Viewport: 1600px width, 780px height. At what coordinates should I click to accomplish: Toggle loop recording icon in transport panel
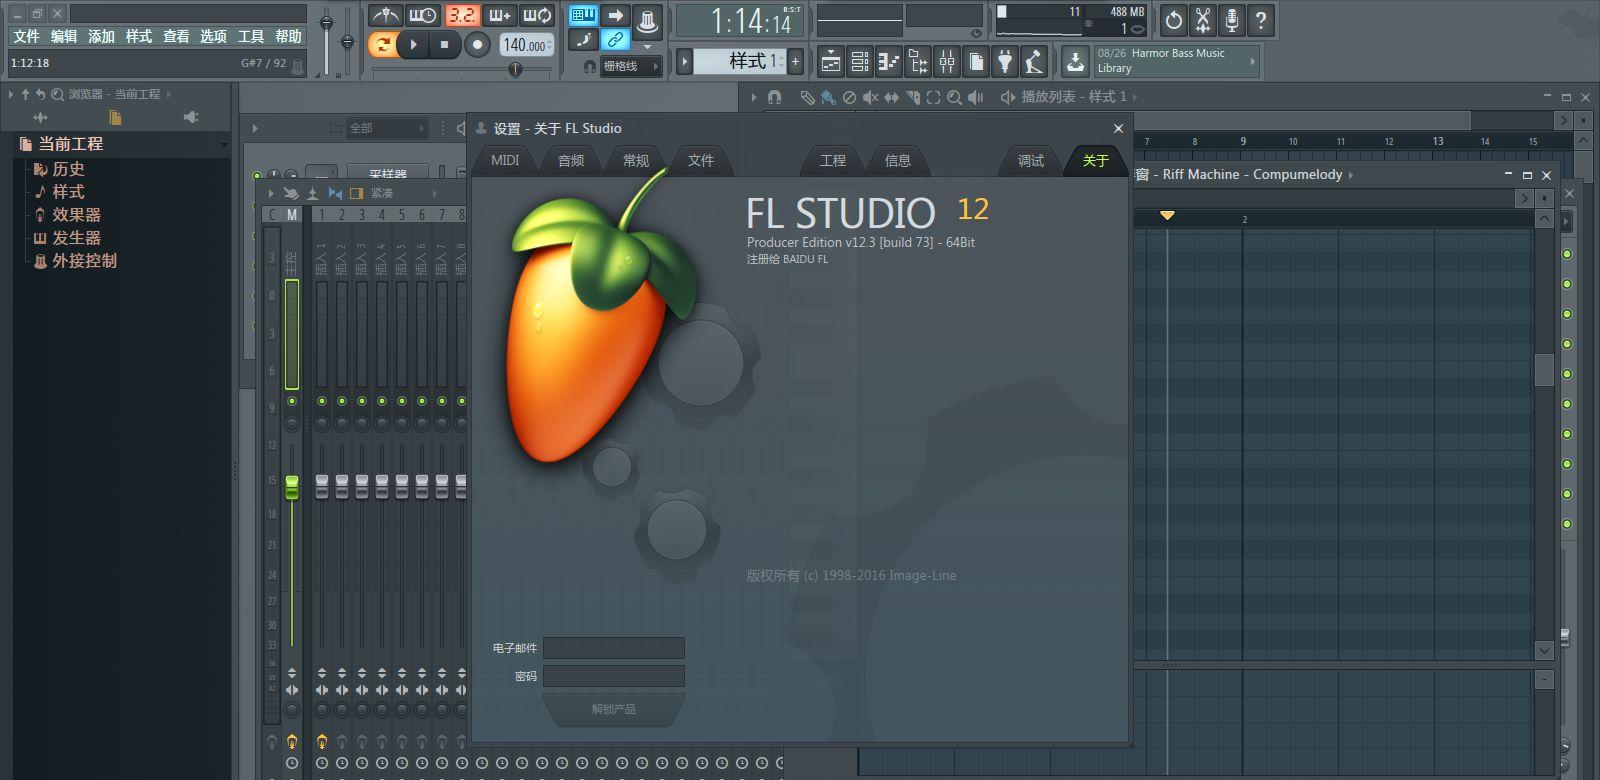(x=537, y=15)
